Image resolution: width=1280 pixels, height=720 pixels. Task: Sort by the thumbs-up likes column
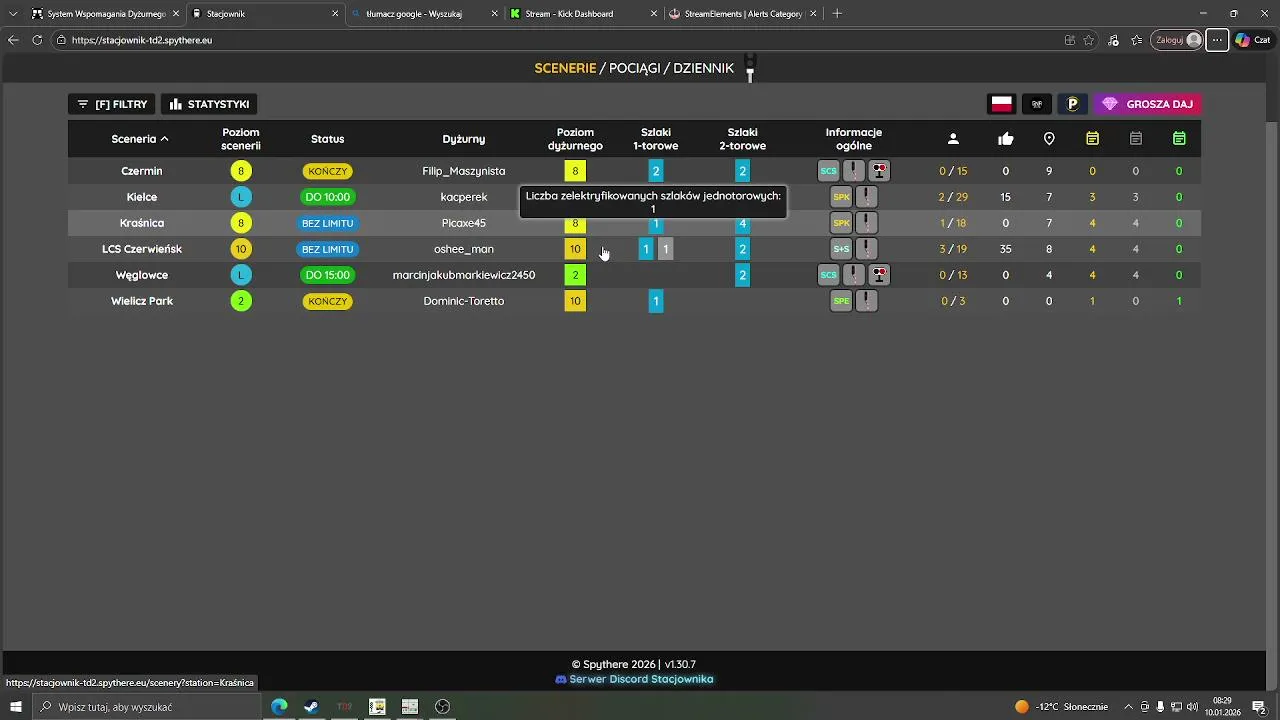tap(1006, 139)
